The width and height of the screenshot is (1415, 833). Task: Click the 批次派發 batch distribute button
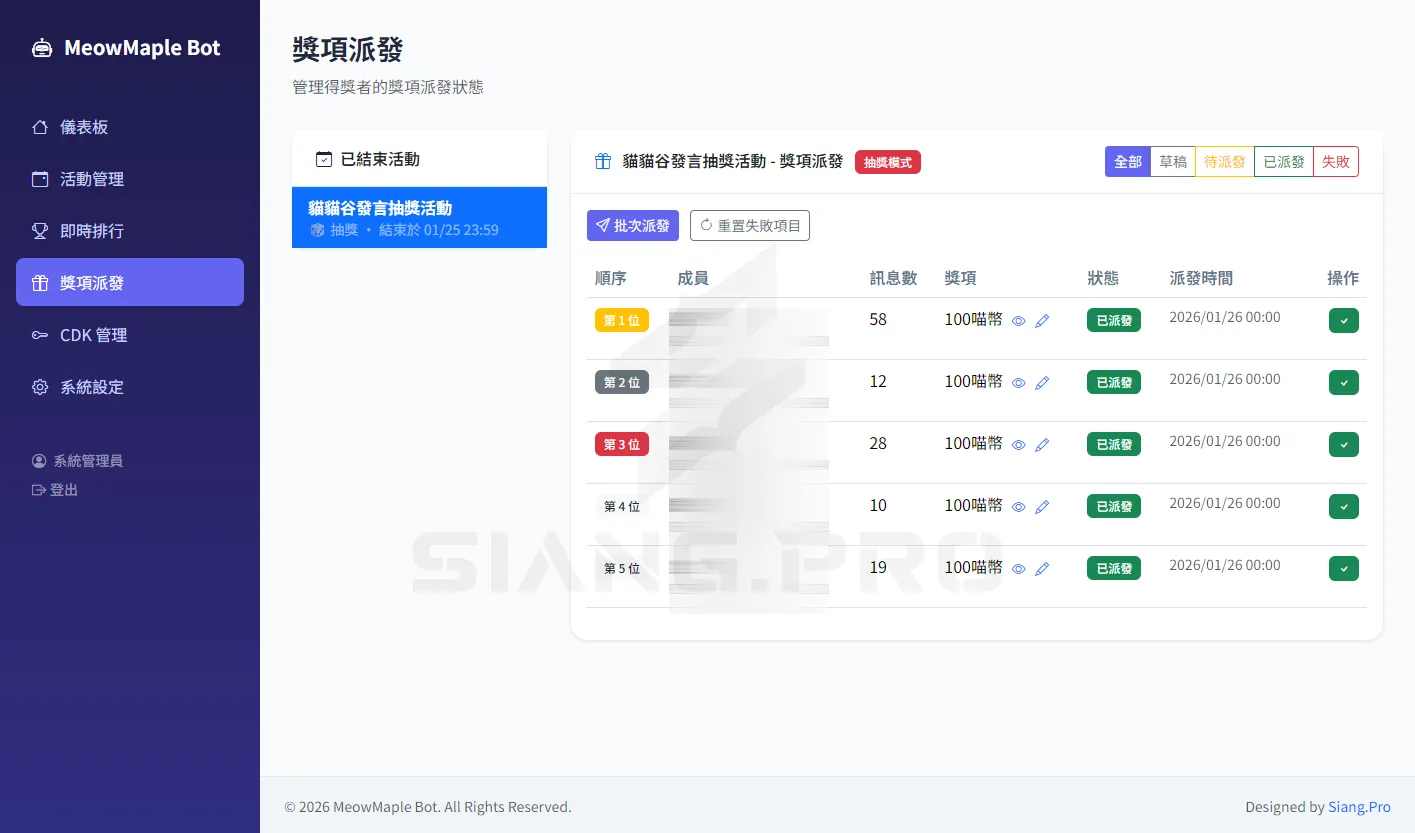(632, 225)
